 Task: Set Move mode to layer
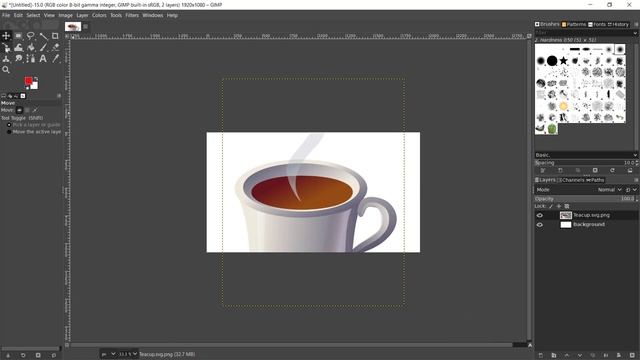19,110
